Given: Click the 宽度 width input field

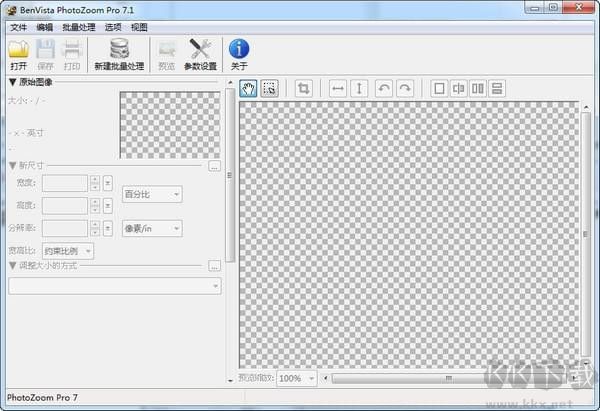Looking at the screenshot, I should [x=65, y=183].
